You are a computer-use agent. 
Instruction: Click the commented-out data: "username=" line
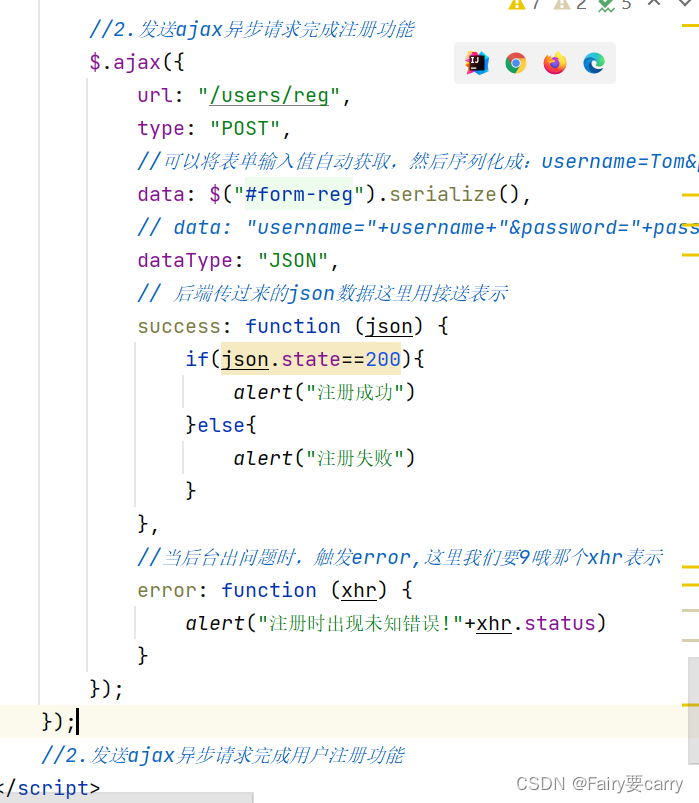417,227
